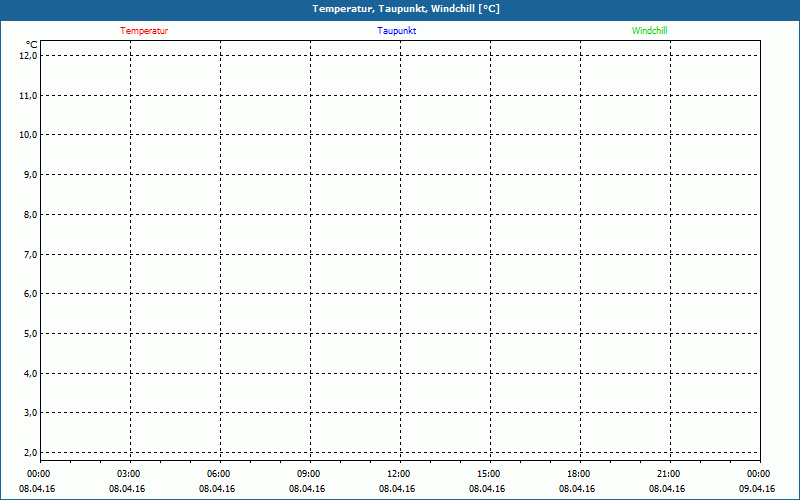The height and width of the screenshot is (500, 800).
Task: Click the '8,0' y-axis value
Action: point(30,214)
